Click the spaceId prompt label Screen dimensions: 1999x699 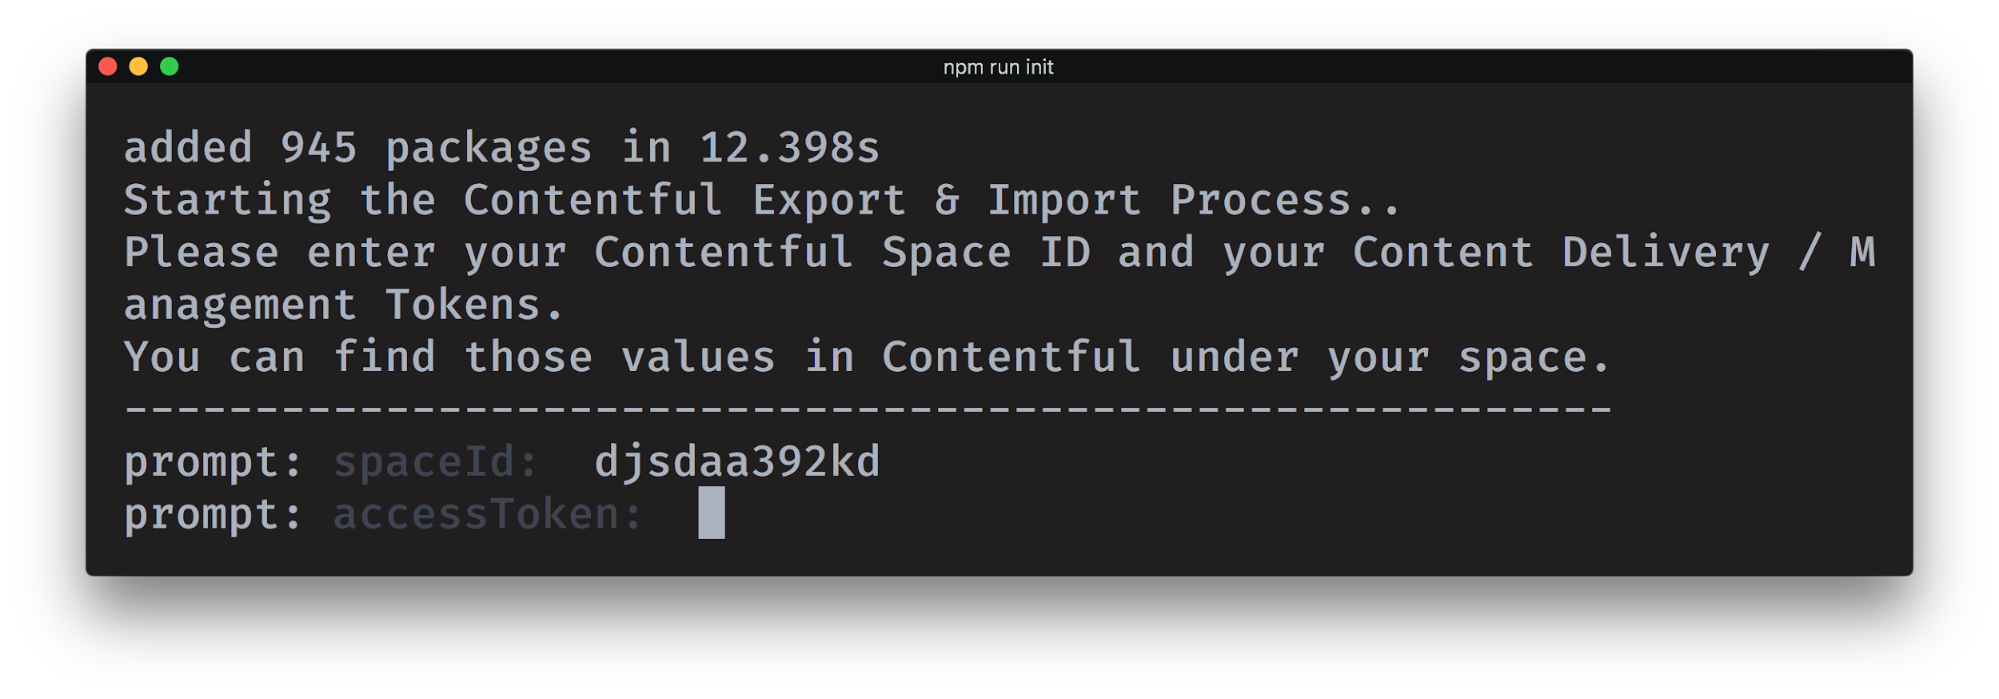437,463
